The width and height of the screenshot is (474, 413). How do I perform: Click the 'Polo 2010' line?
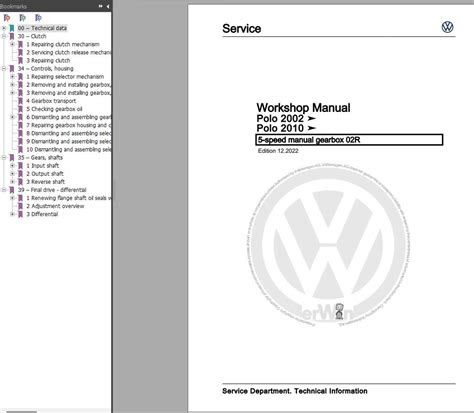286,128
